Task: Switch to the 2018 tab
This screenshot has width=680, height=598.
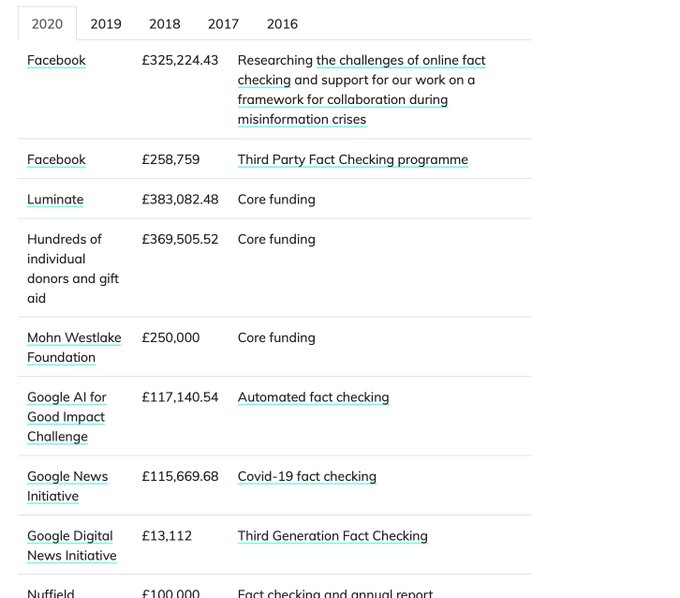Action: tap(164, 24)
